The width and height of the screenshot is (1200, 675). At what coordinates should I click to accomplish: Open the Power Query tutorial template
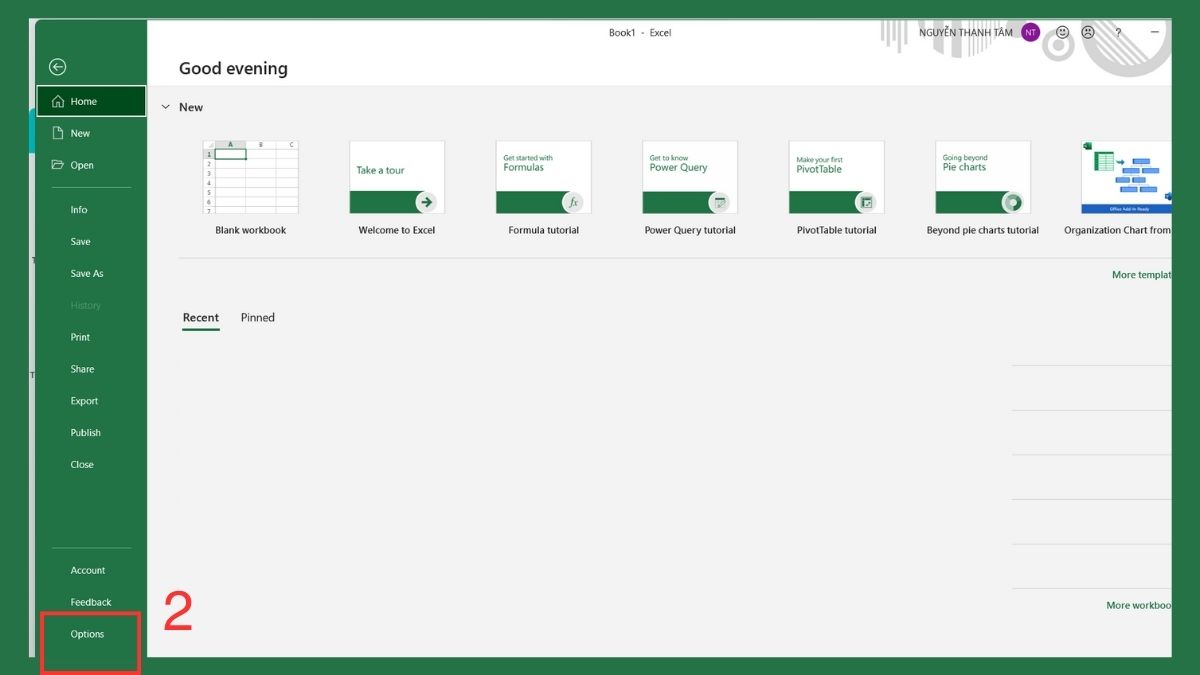[690, 177]
